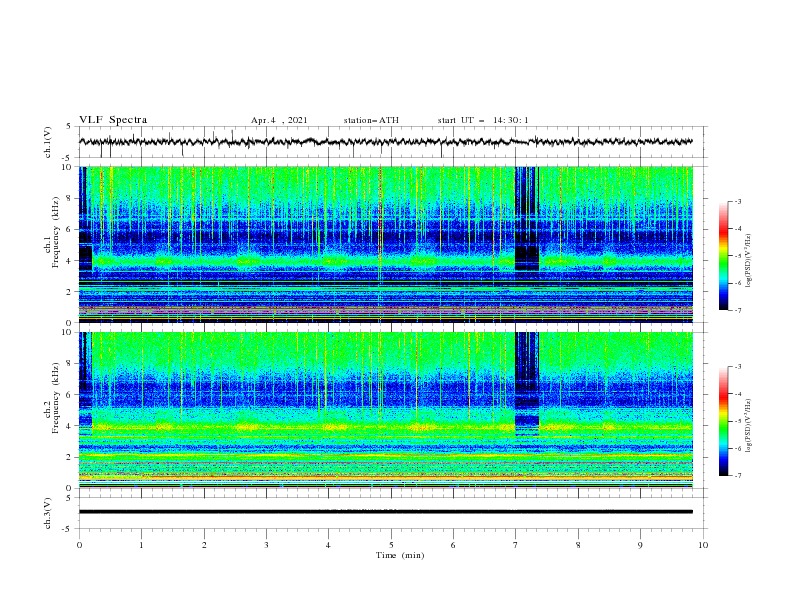Click x-axis tick label "10" on time axis
Screen dimensions: 792x612
coord(703,545)
